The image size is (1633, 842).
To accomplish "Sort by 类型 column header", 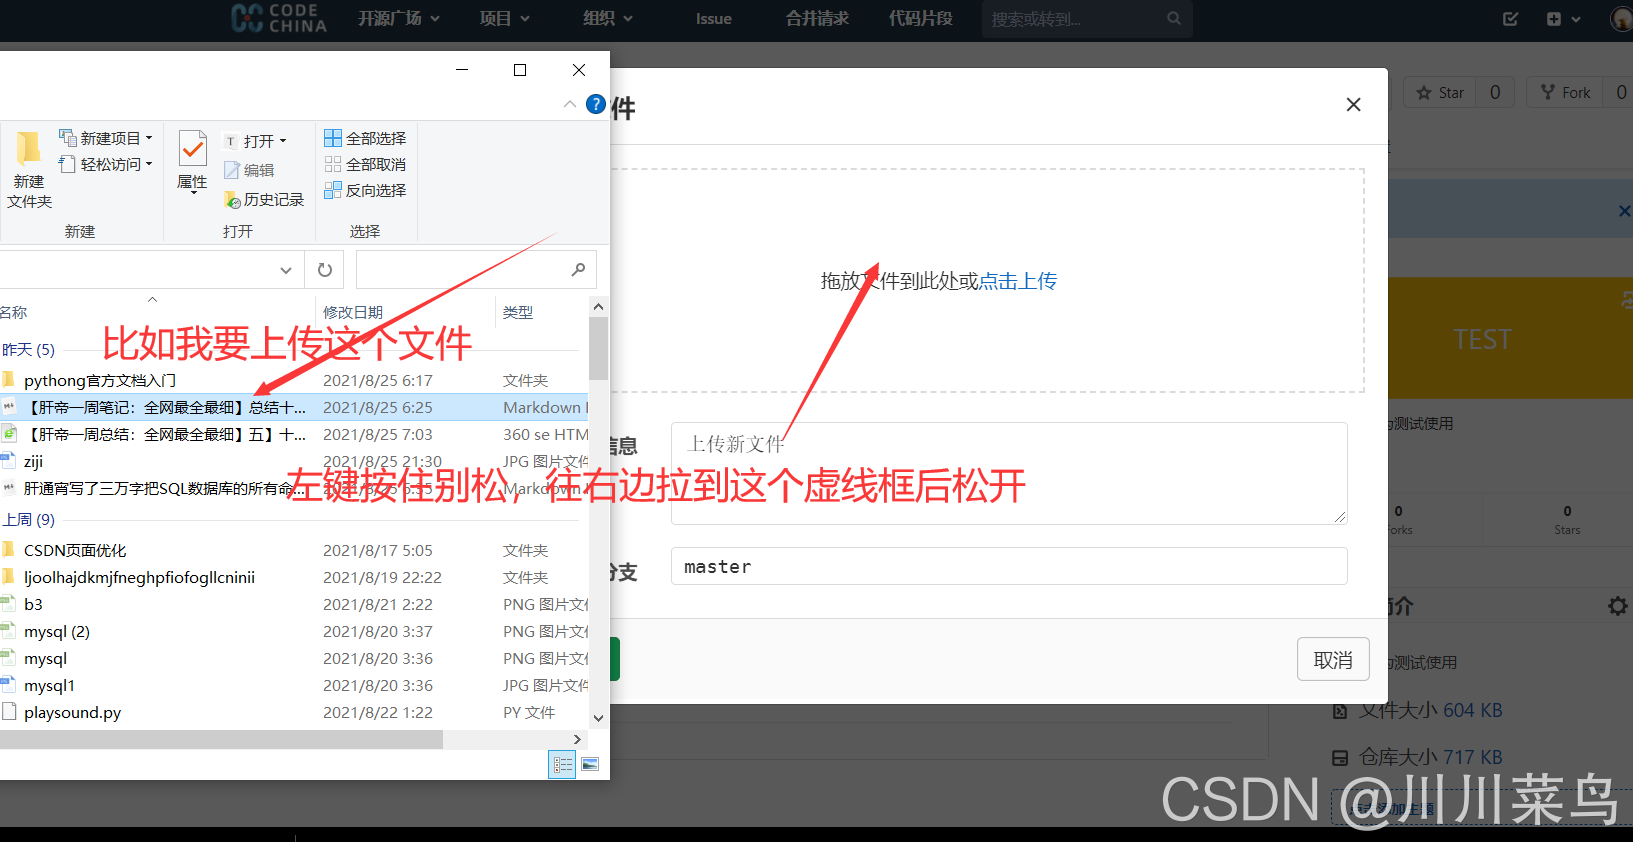I will (518, 312).
